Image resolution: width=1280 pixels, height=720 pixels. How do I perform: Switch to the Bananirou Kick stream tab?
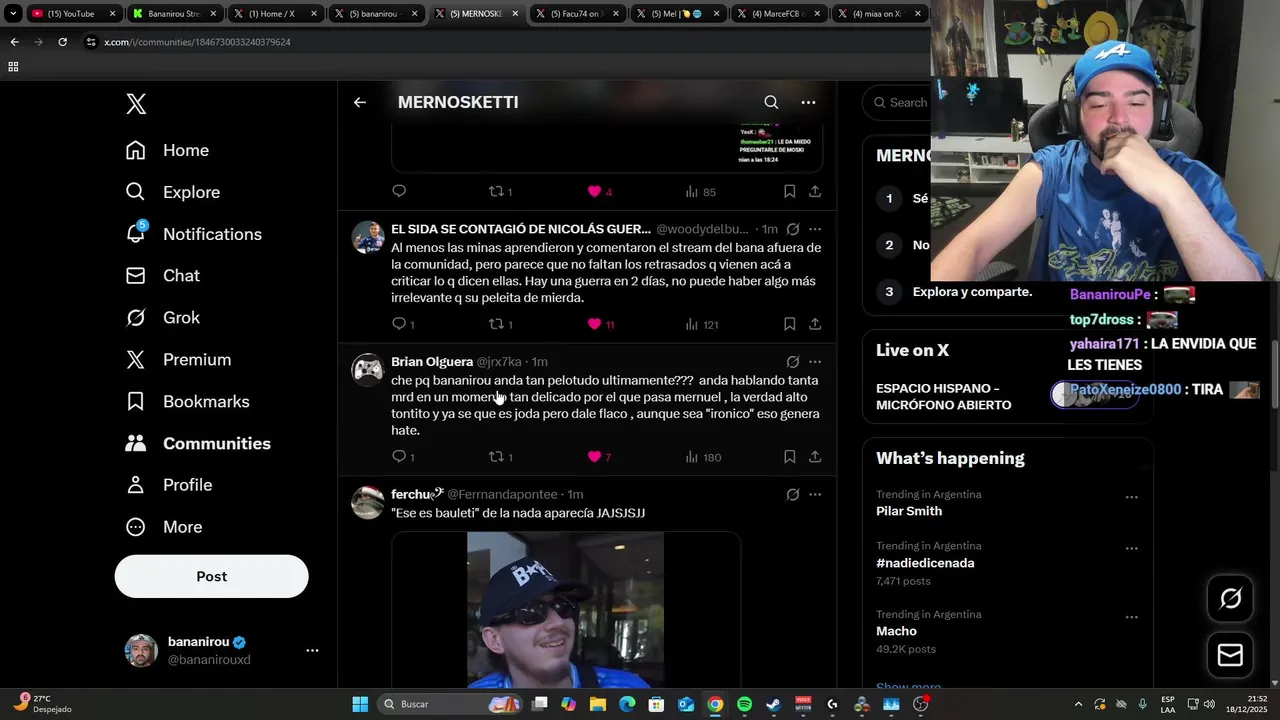(174, 14)
